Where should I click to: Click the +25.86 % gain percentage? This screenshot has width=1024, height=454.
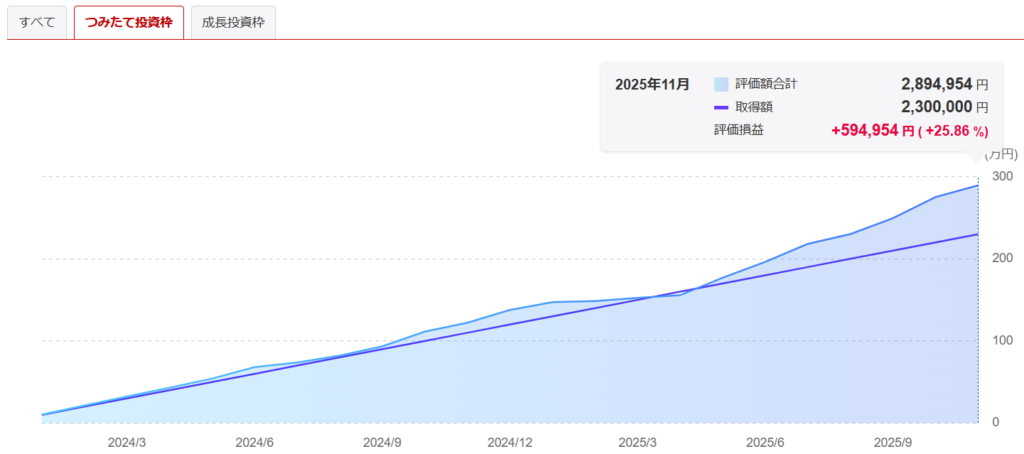[x=955, y=130]
